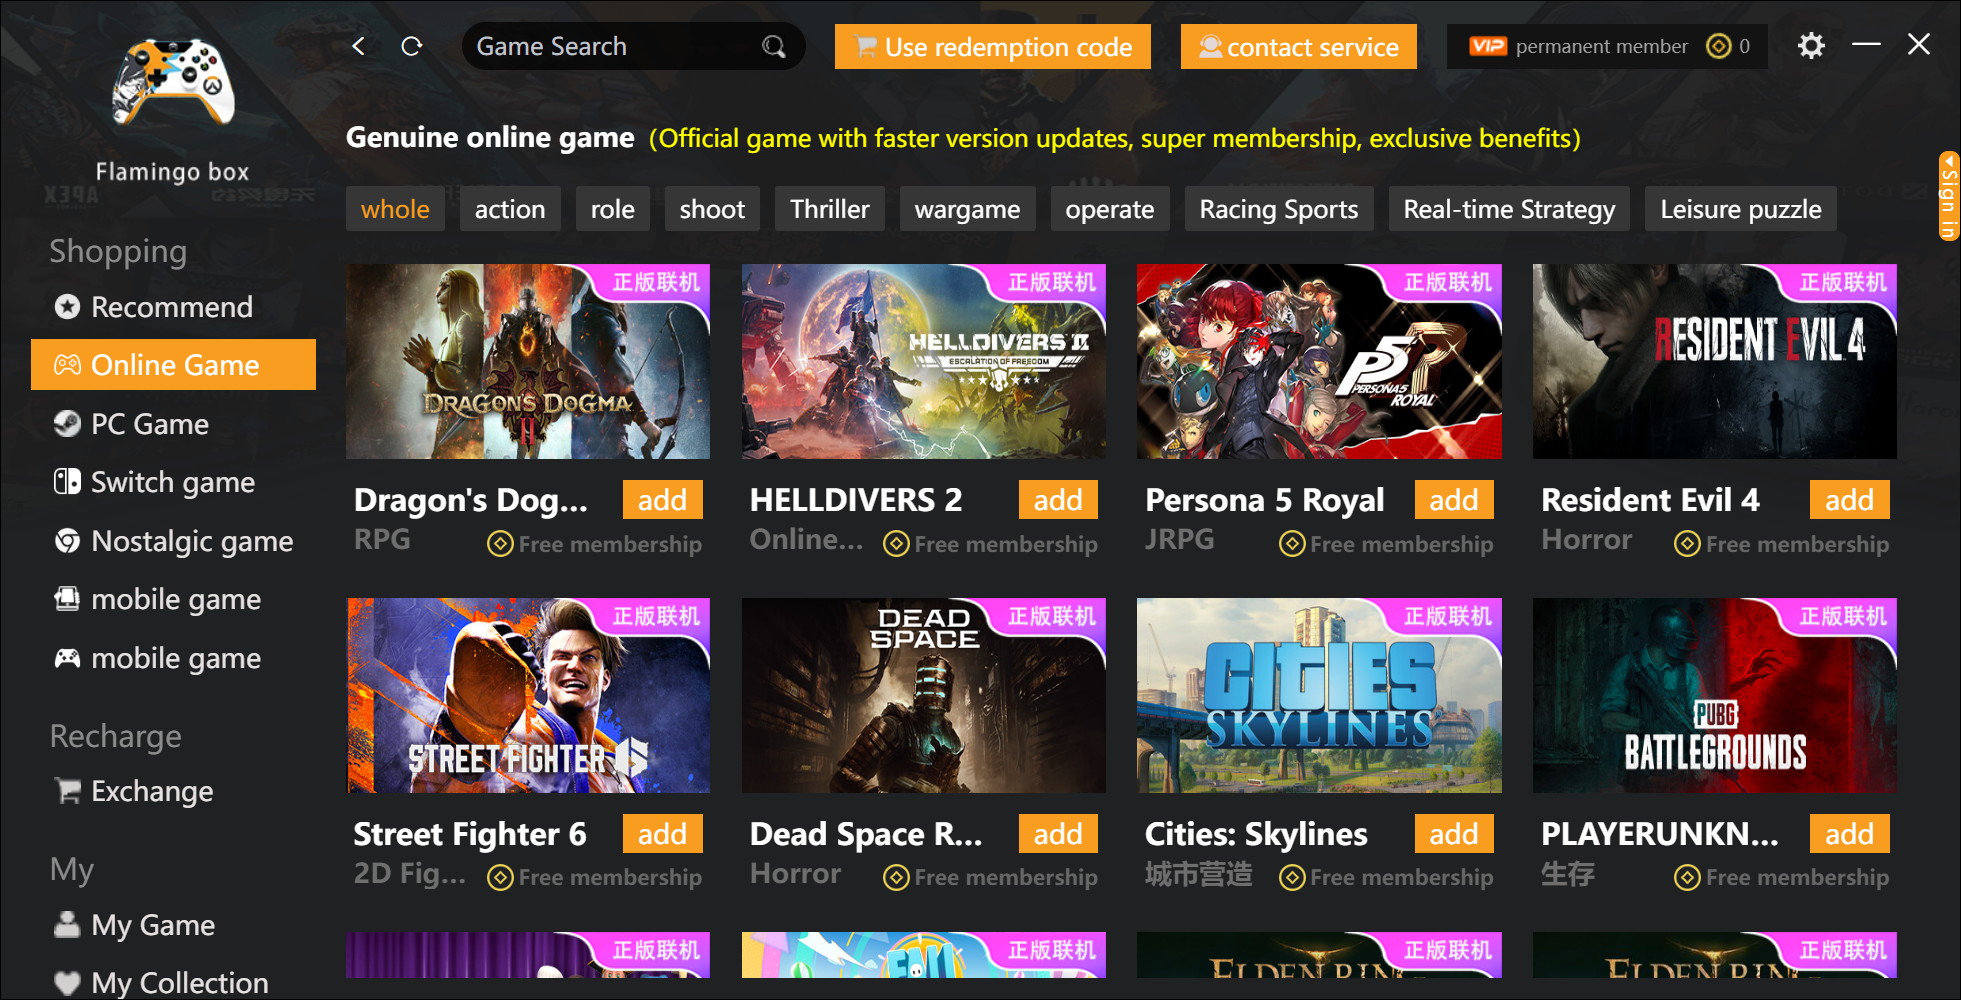1961x1000 pixels.
Task: Click Use redemption code button
Action: point(993,47)
